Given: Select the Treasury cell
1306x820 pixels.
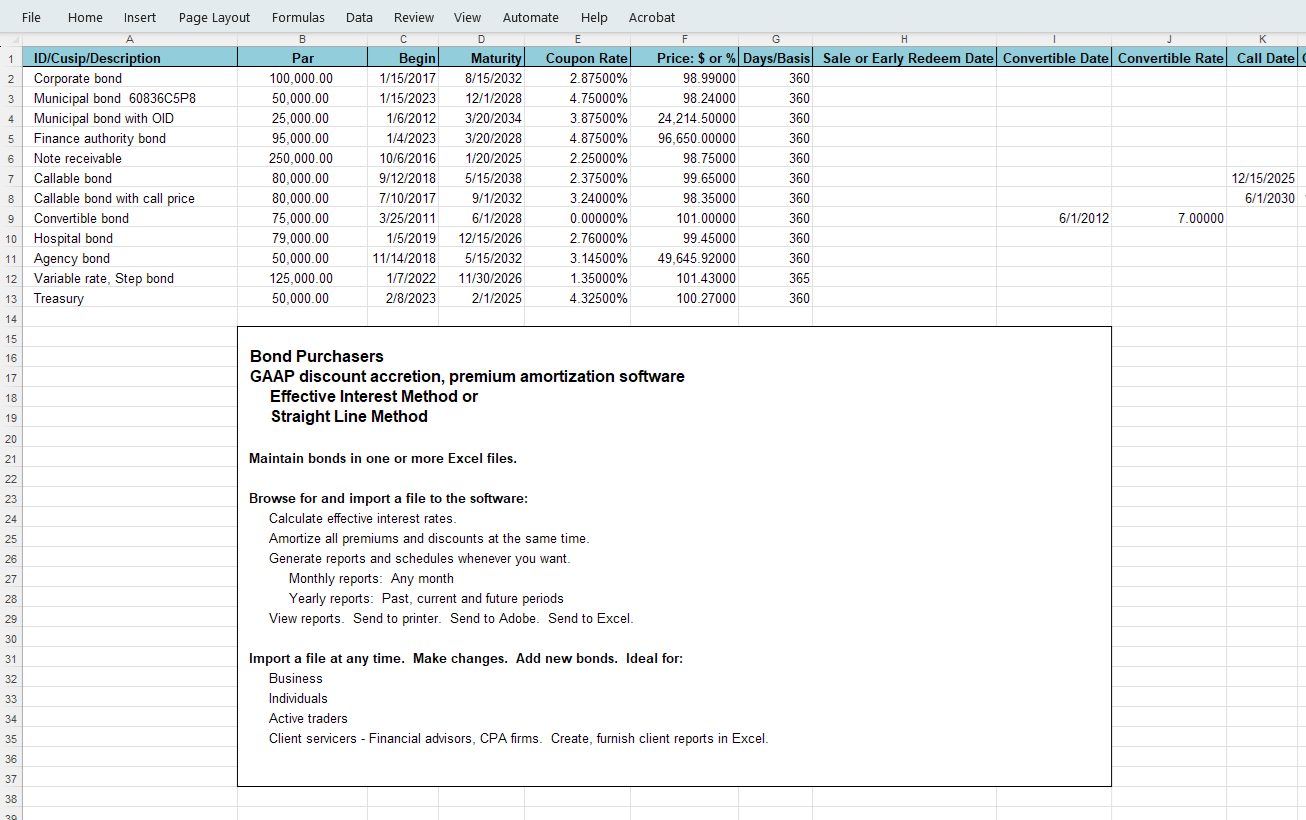Looking at the screenshot, I should pos(130,298).
